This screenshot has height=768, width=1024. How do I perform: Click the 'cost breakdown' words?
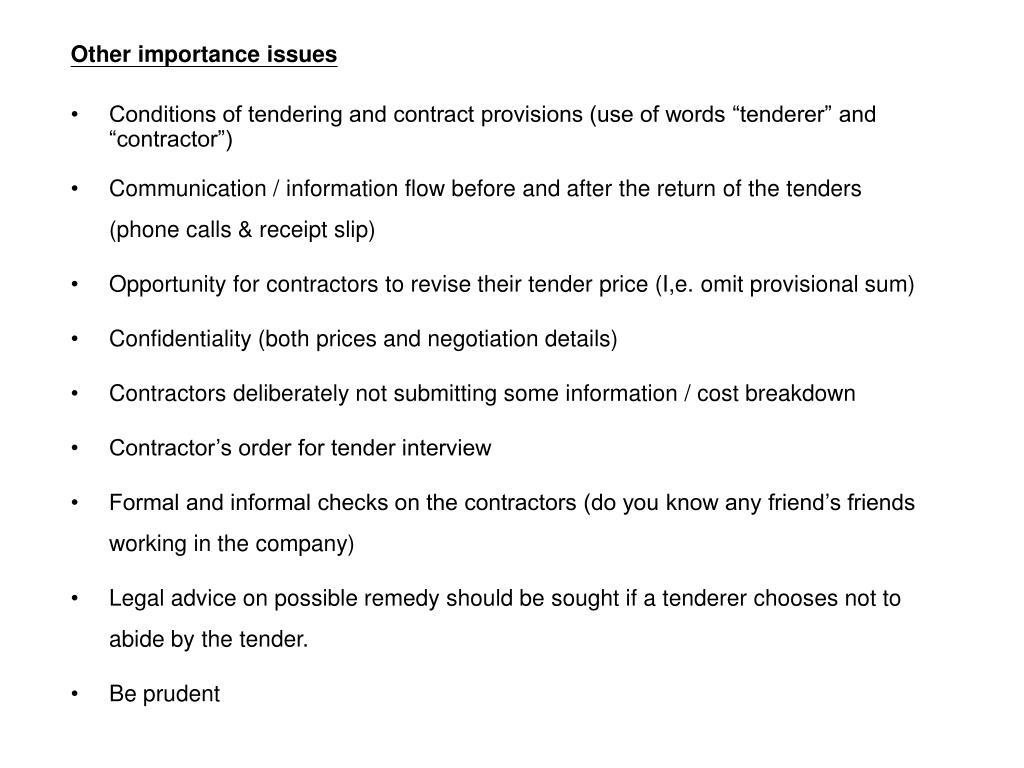pos(776,394)
